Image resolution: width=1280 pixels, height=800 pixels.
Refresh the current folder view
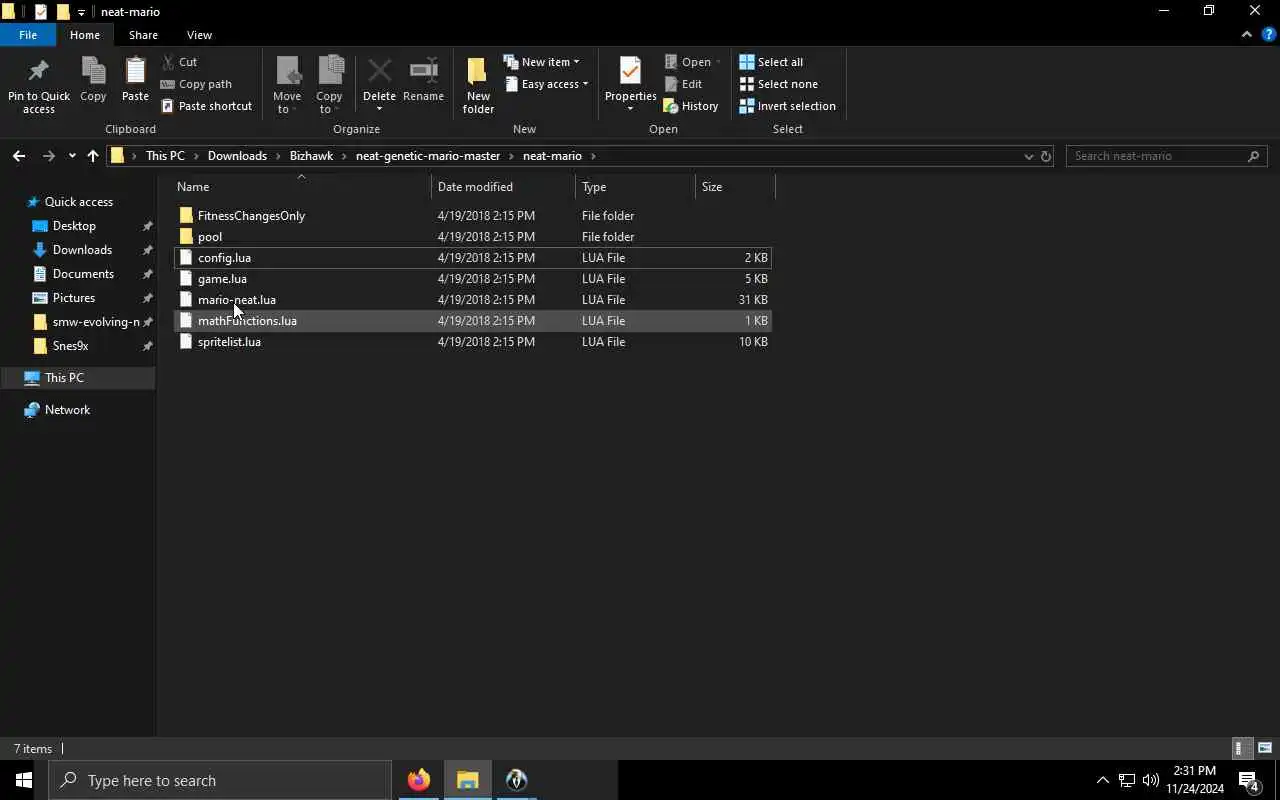(x=1046, y=156)
